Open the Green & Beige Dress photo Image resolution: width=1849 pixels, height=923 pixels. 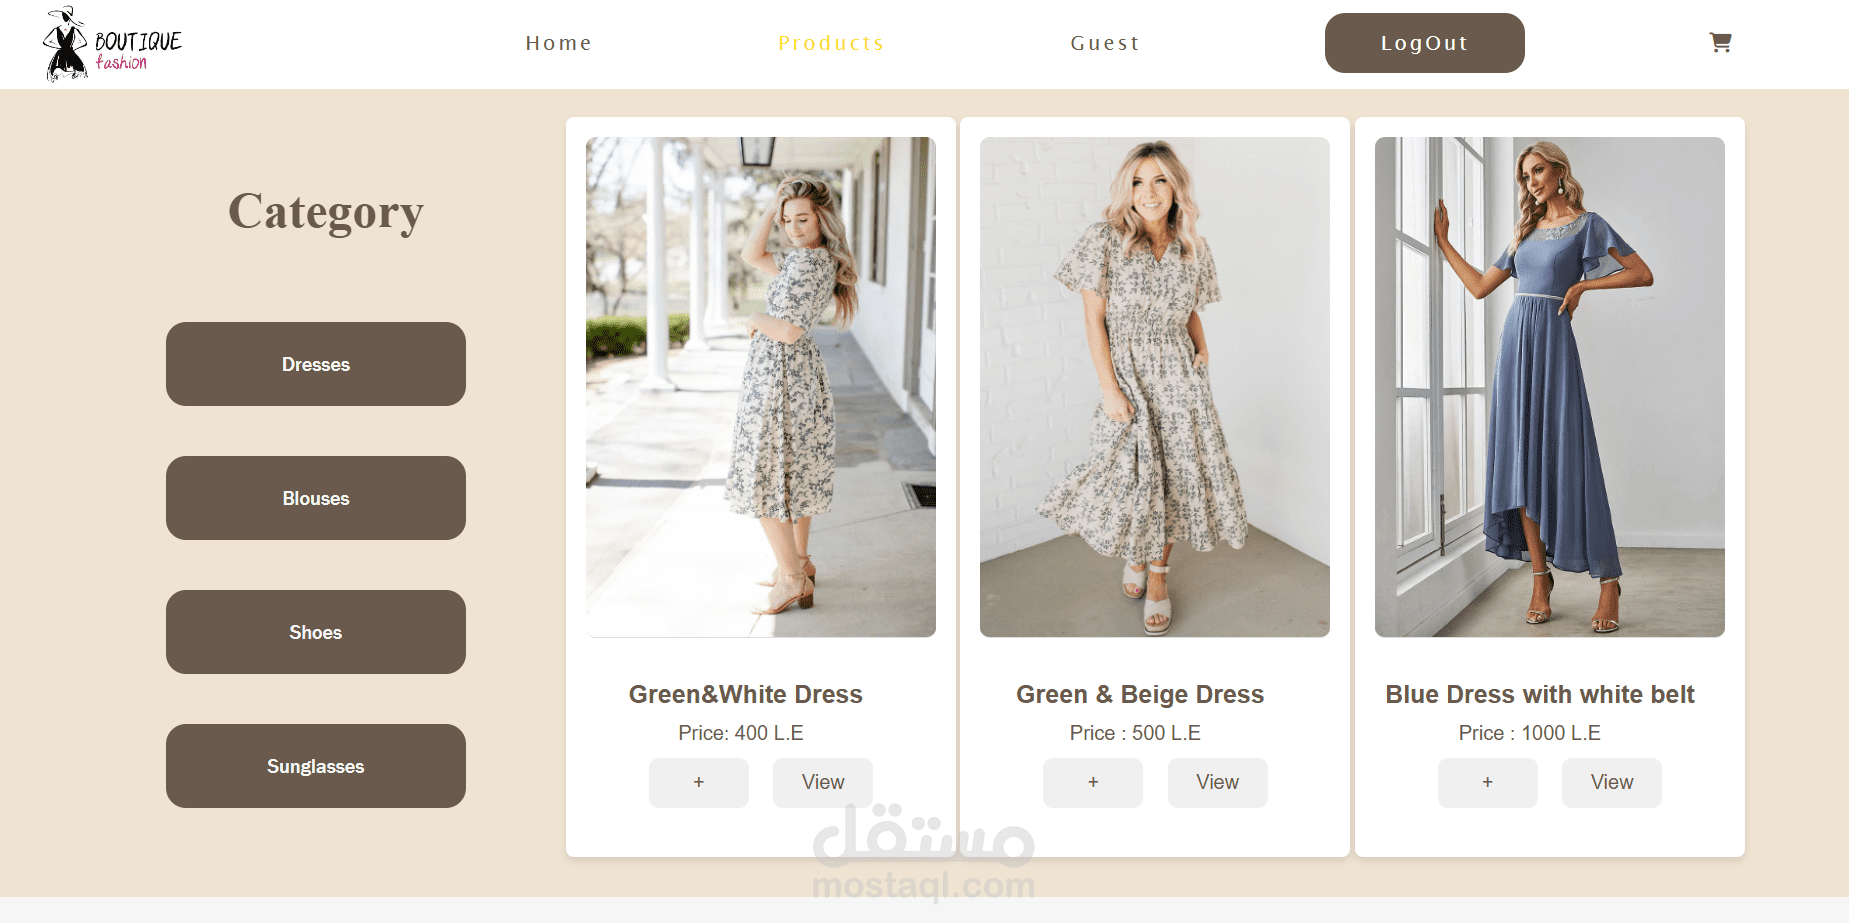coord(1155,387)
